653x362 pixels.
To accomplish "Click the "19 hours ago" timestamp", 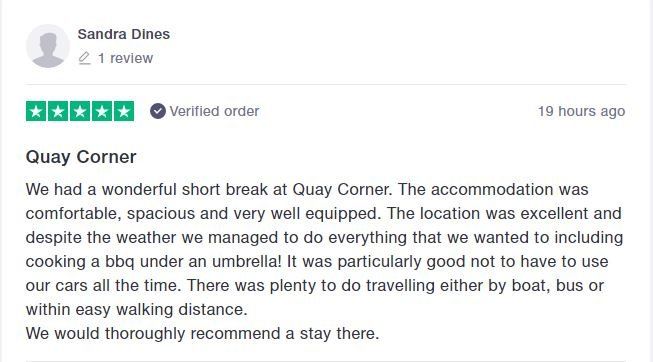I will point(581,111).
